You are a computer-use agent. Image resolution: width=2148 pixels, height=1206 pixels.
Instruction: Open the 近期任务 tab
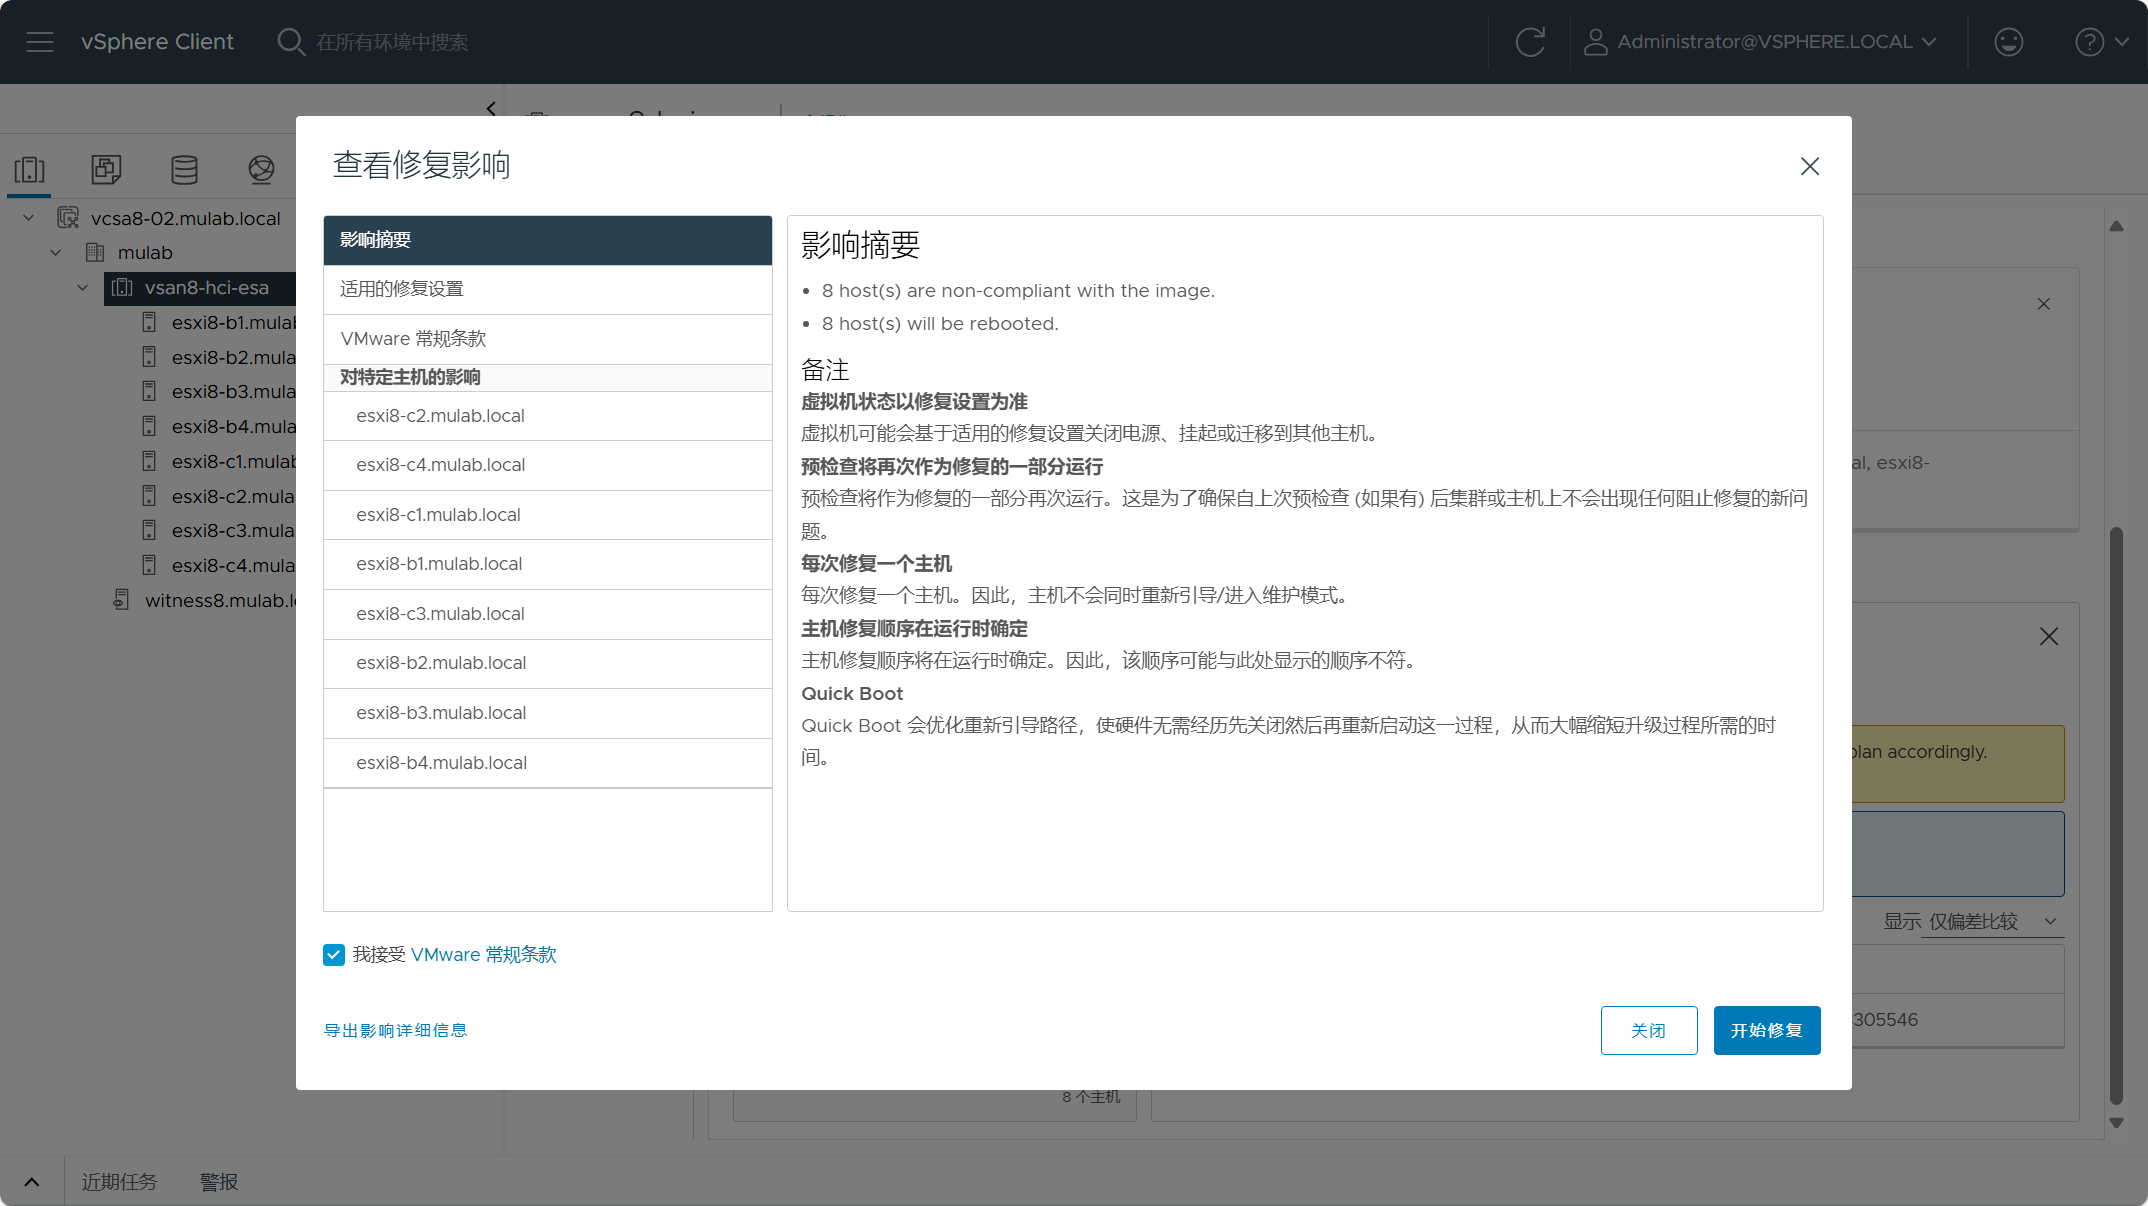(119, 1182)
